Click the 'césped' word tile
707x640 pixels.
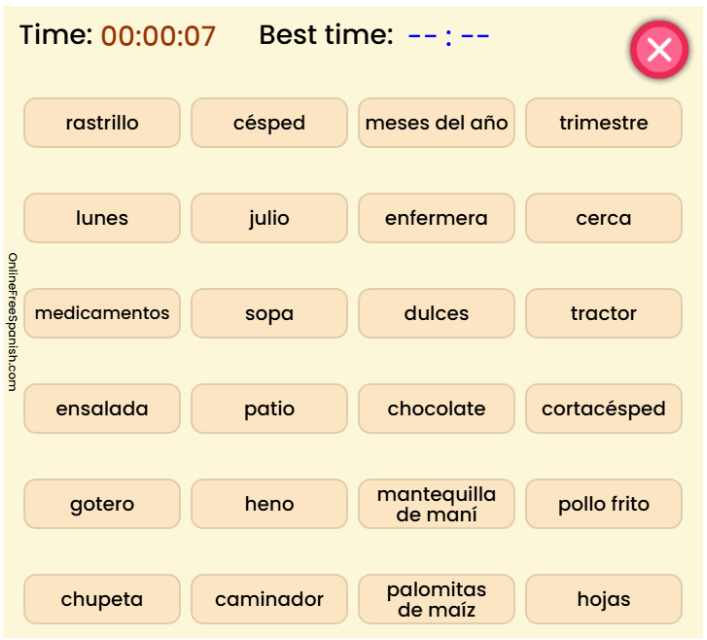[269, 123]
